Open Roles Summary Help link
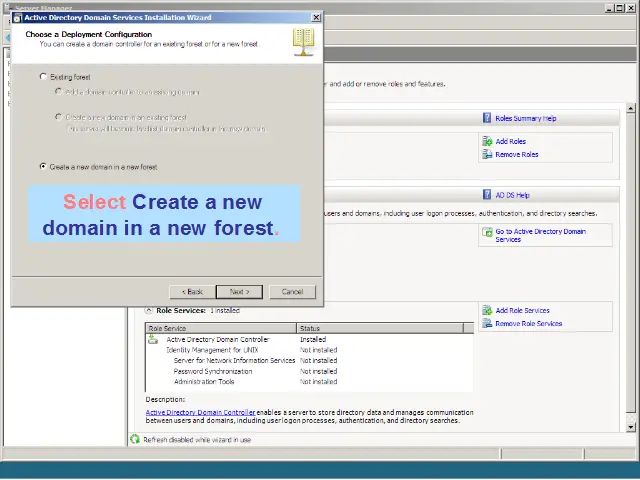Screen dimensions: 640x480 [x=526, y=118]
